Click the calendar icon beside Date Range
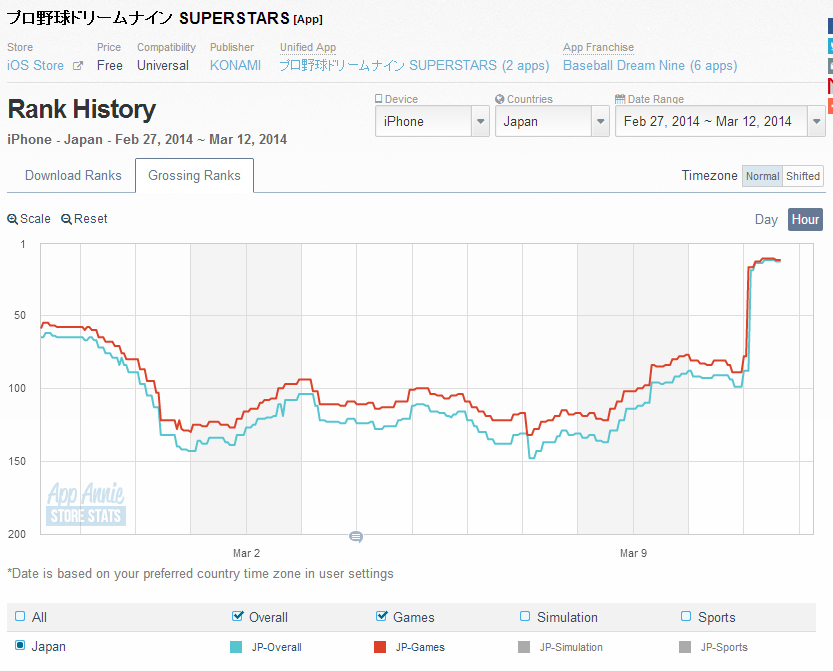 (x=620, y=100)
